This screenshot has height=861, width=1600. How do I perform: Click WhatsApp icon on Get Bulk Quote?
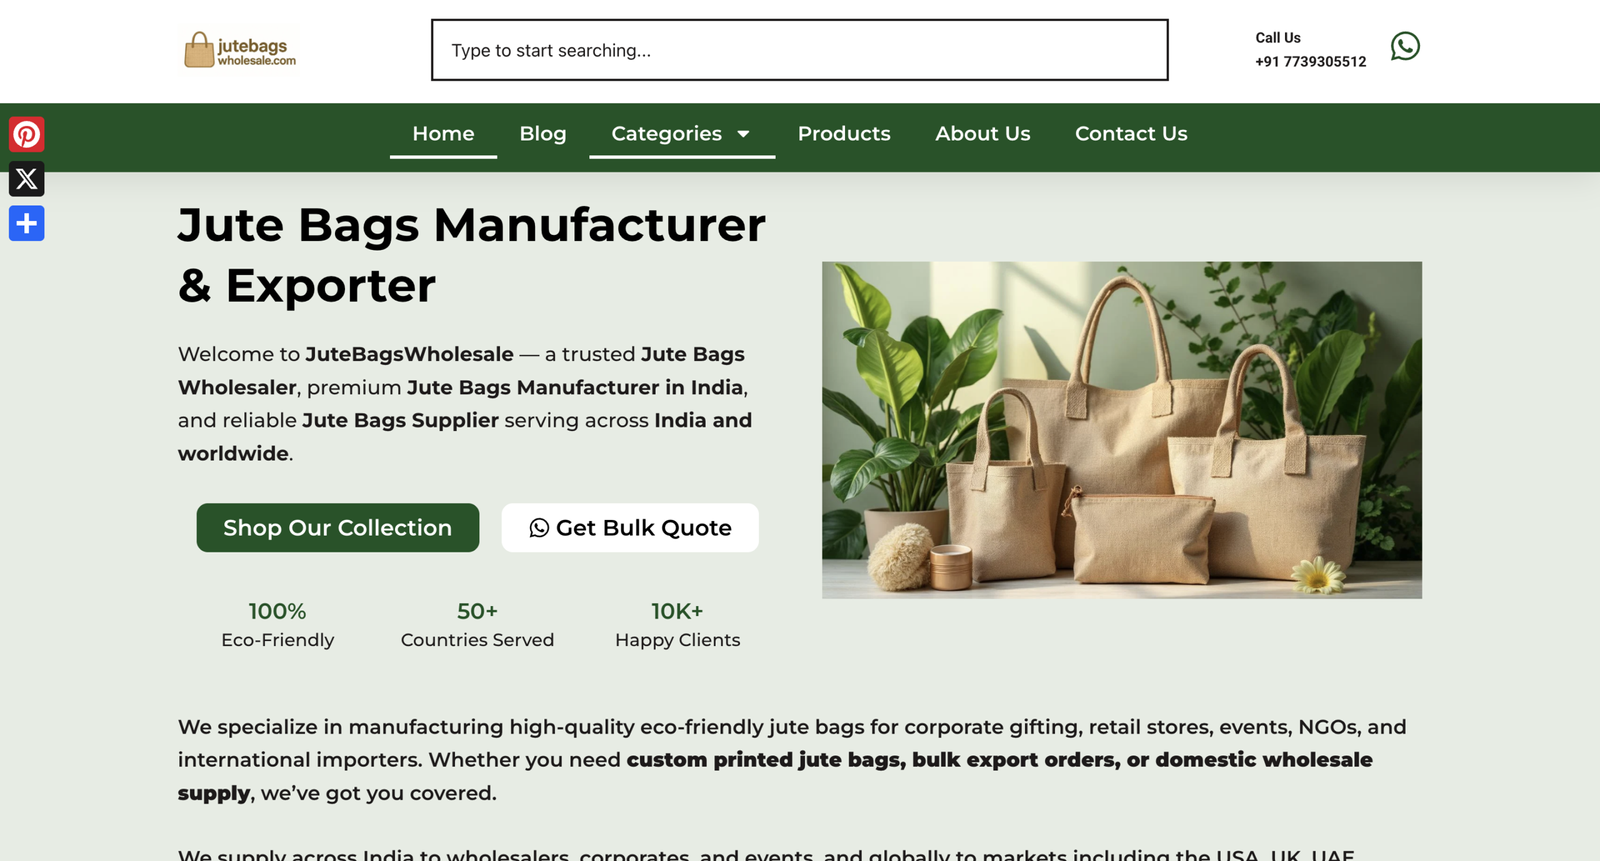pyautogui.click(x=539, y=528)
